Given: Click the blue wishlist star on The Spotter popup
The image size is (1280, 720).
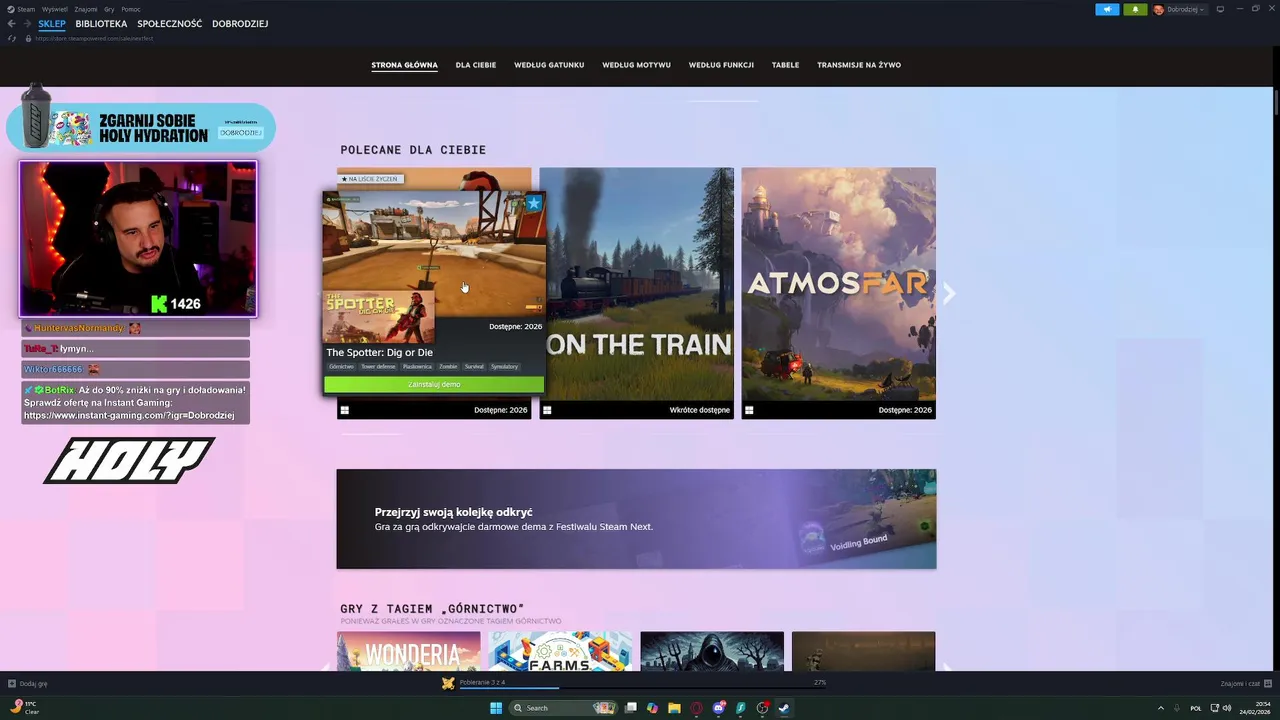Looking at the screenshot, I should [534, 204].
